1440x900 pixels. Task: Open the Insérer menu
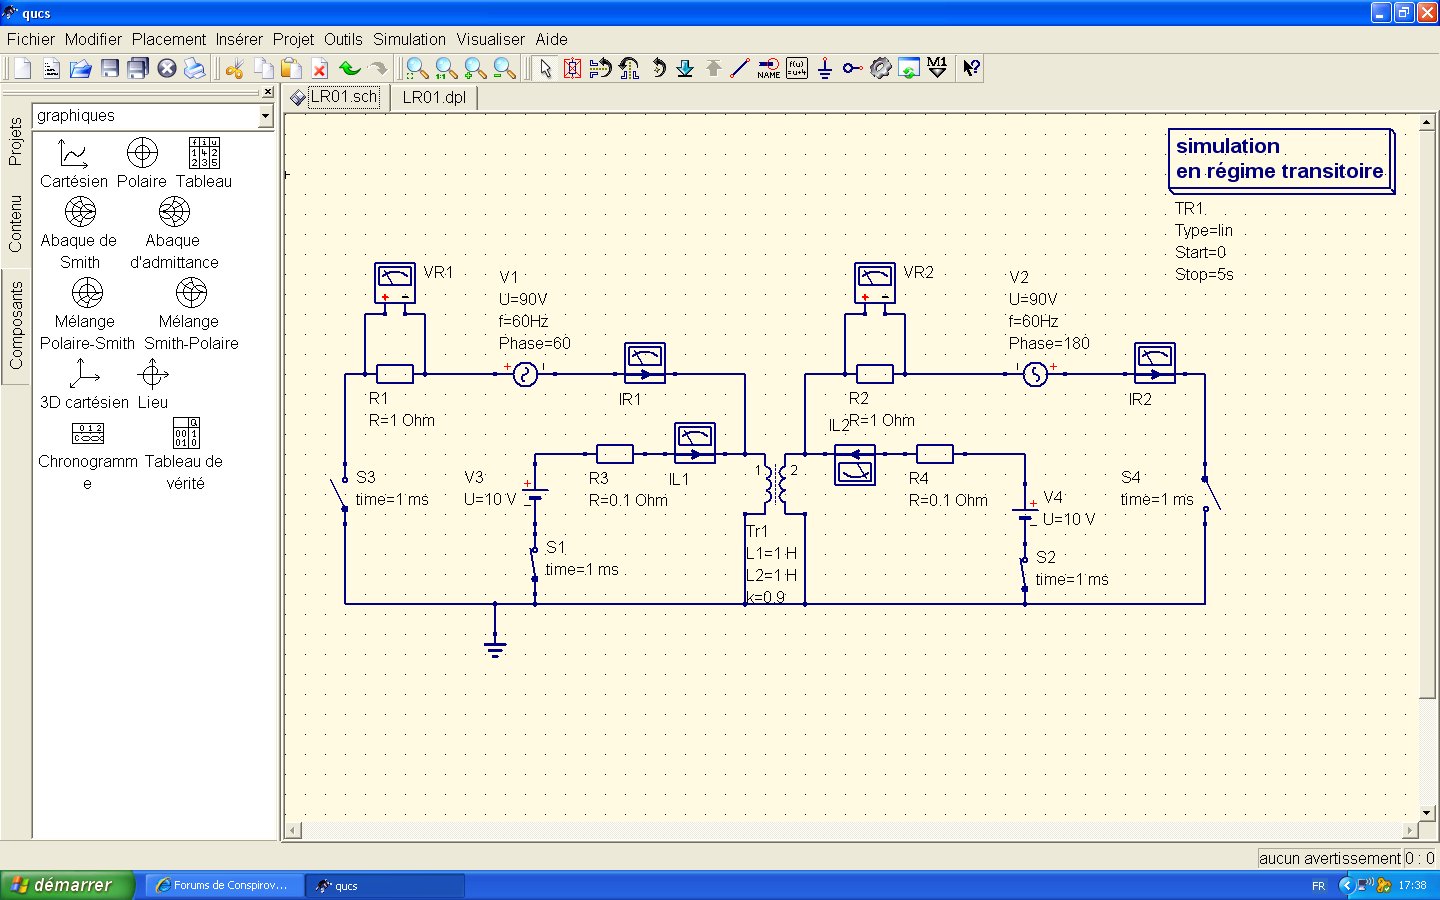click(x=239, y=39)
